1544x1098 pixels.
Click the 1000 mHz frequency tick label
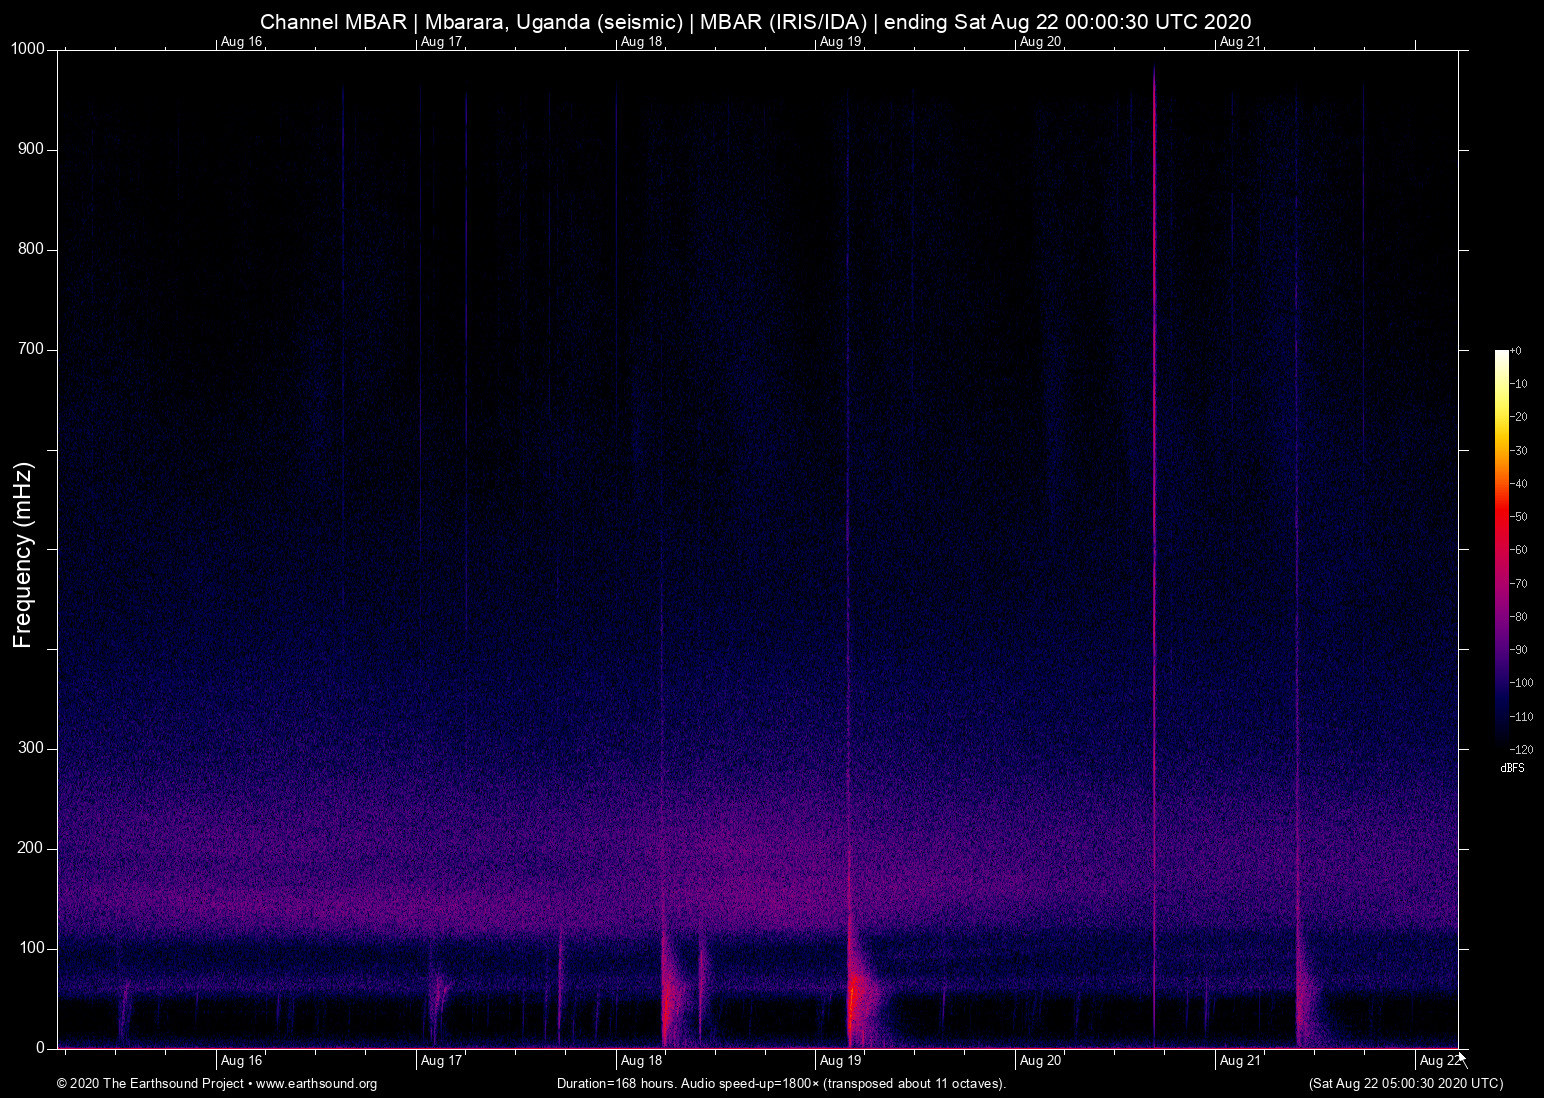(26, 47)
